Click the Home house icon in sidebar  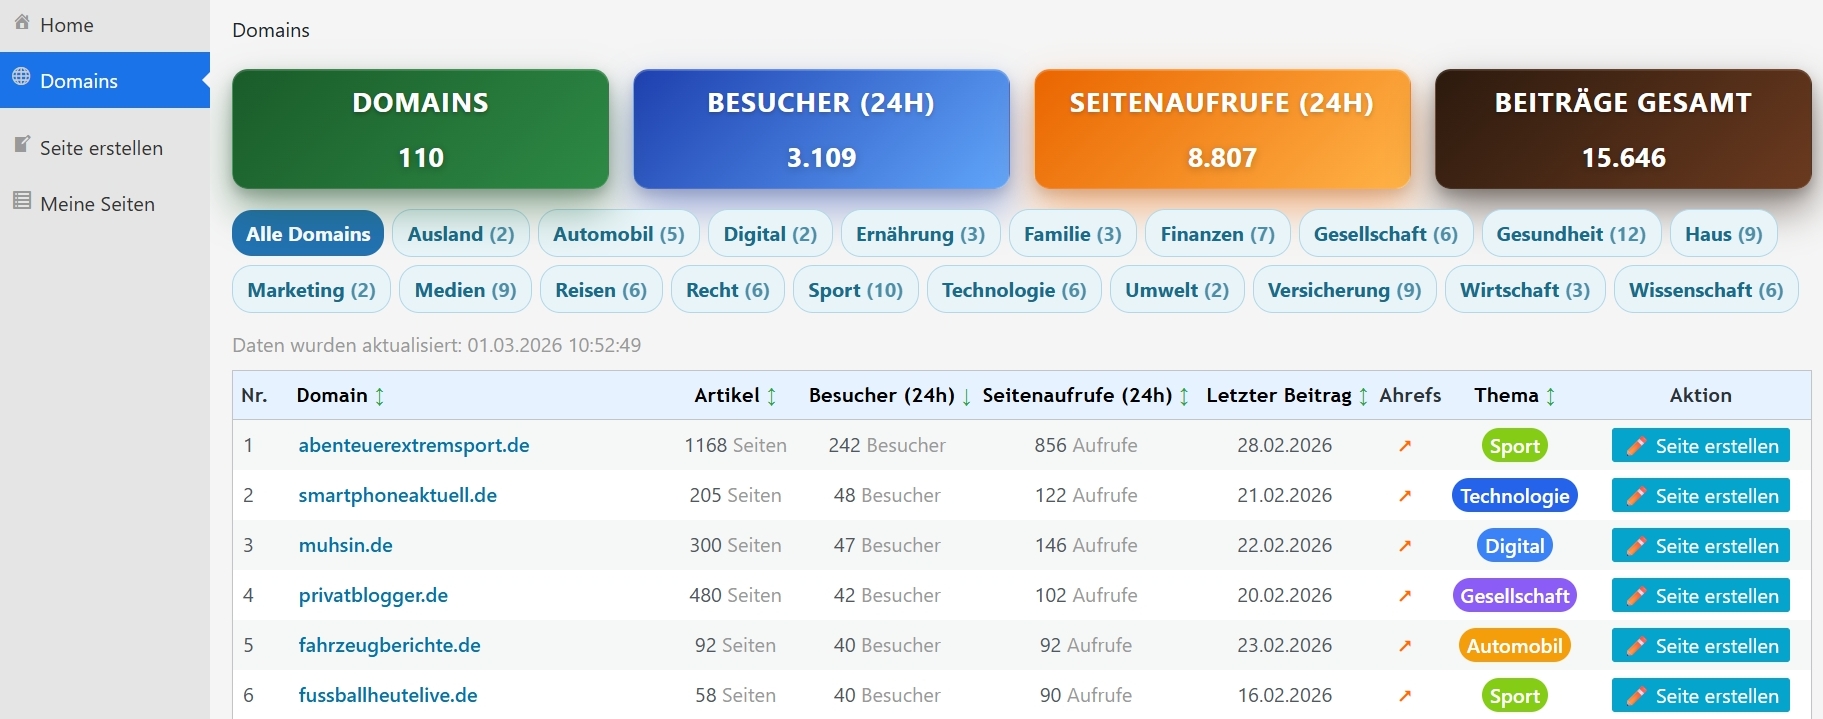22,22
